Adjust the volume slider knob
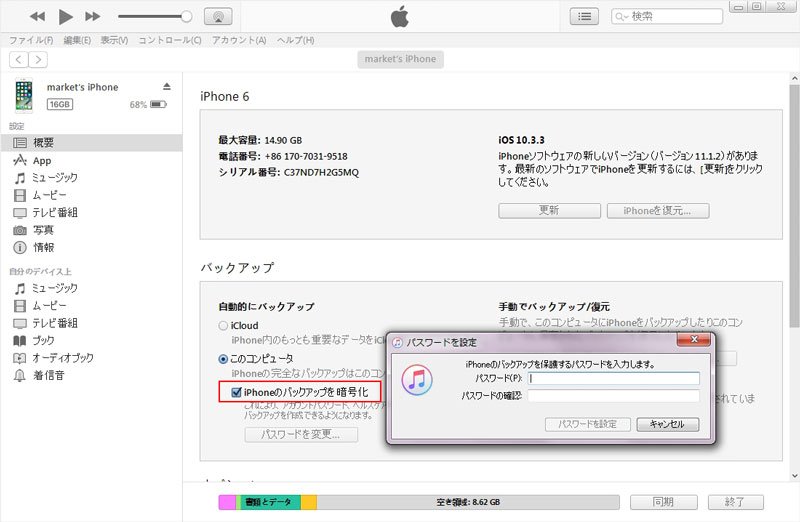Image resolution: width=800 pixels, height=522 pixels. coord(187,17)
